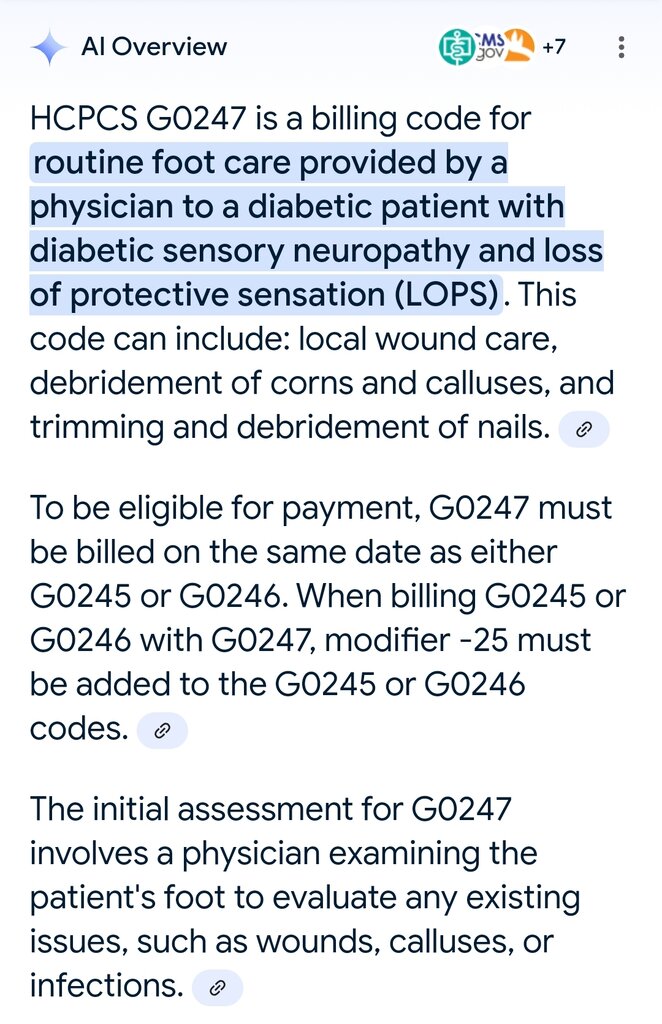Click the orange source icon
Screen dimensions: 662x1024
516,46
